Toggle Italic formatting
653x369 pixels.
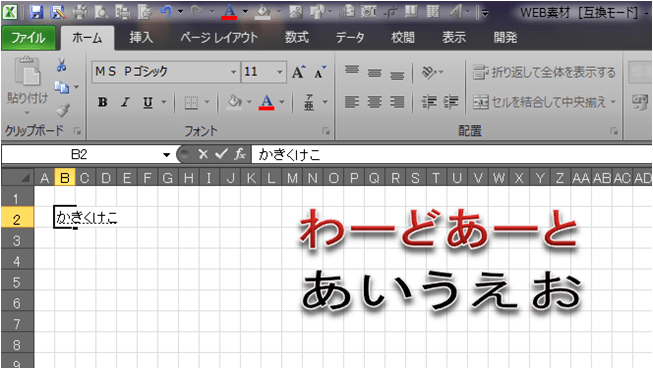pos(125,102)
